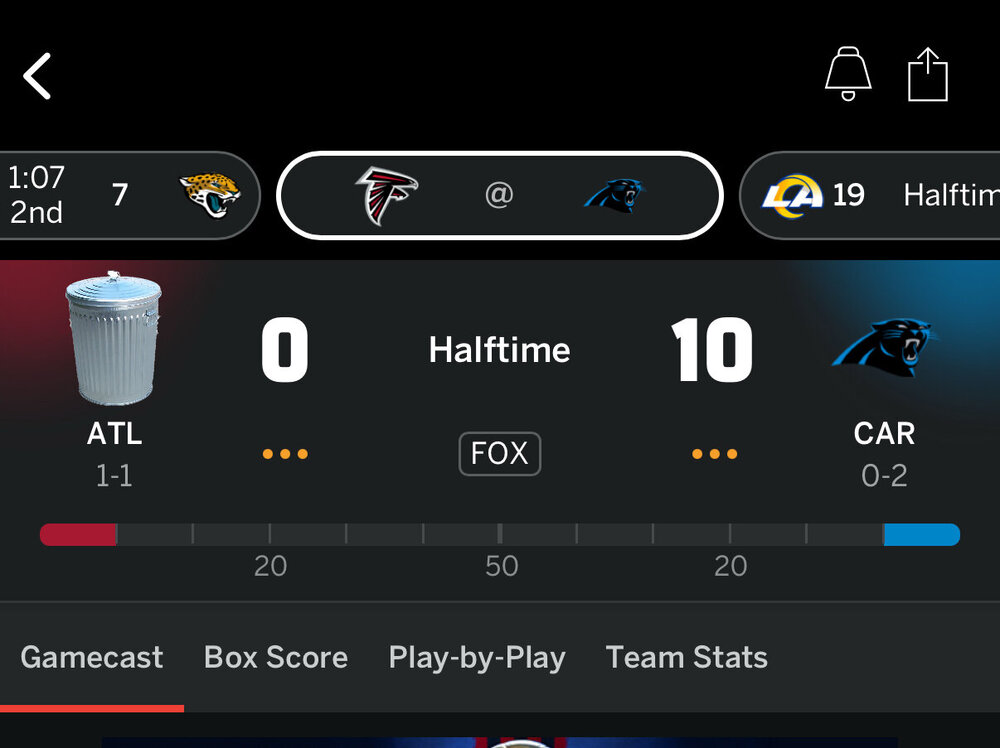Tap the trash can ATL team logo
The width and height of the screenshot is (1000, 748).
[113, 338]
